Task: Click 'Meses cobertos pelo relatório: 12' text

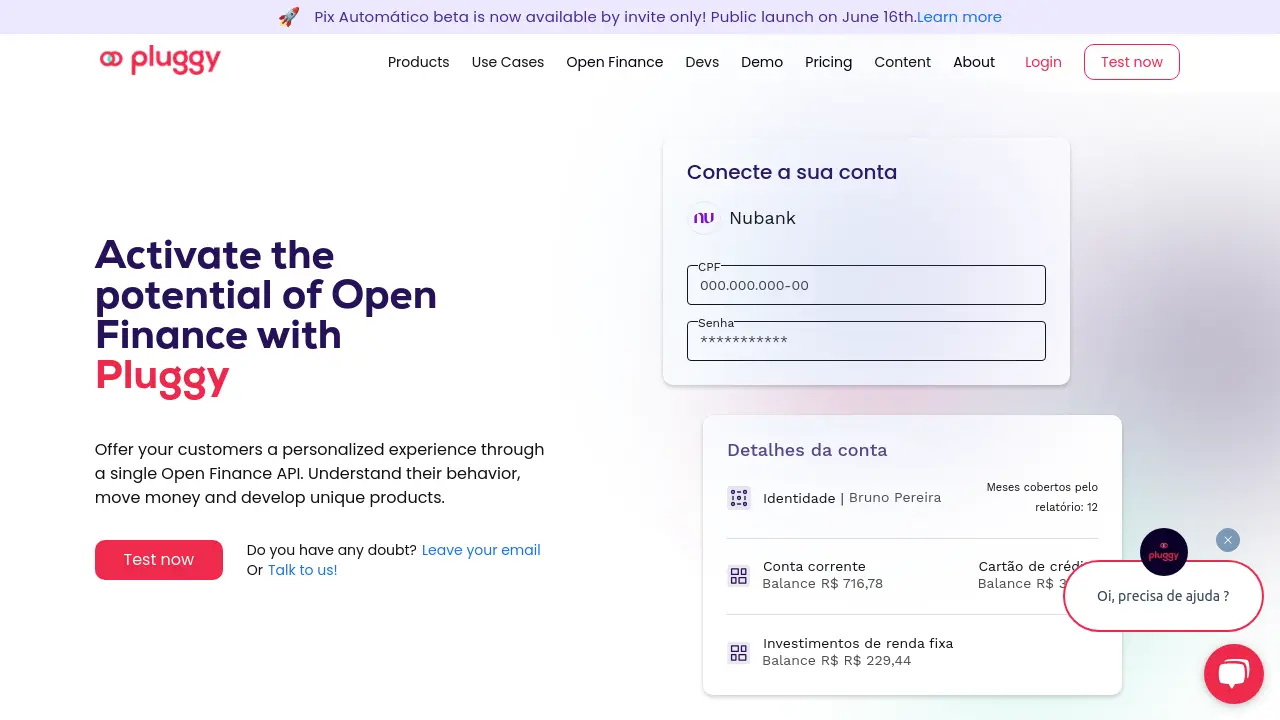Action: [x=1042, y=497]
